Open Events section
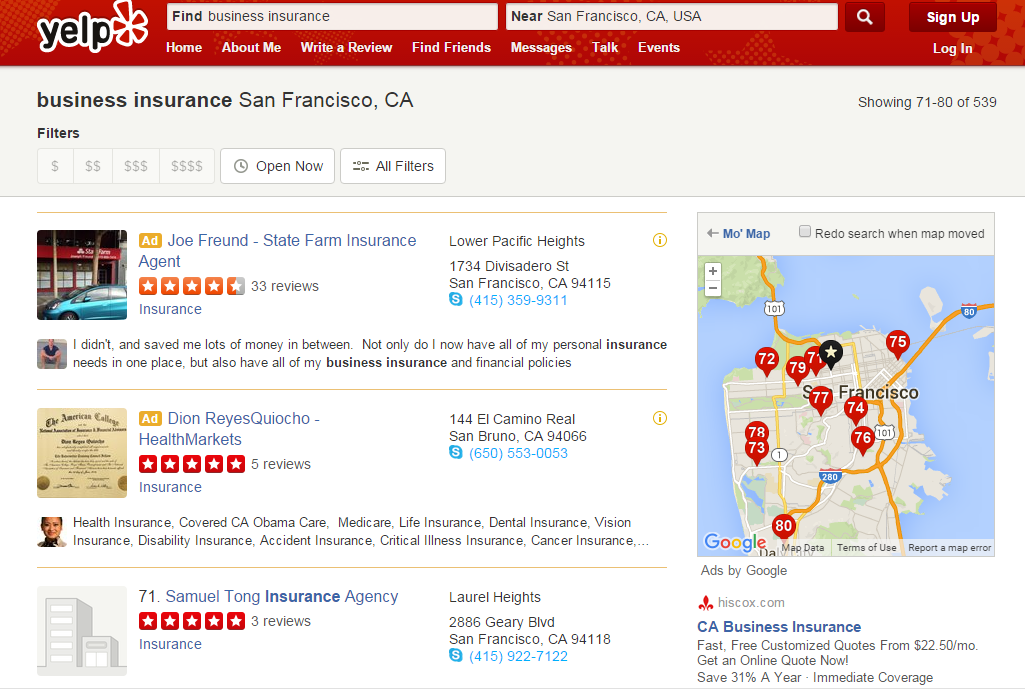 [659, 48]
